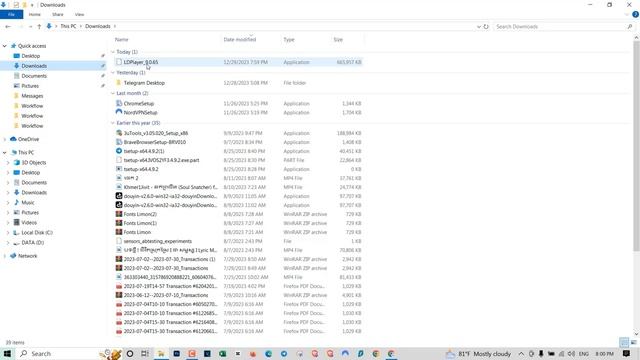Image resolution: width=640 pixels, height=360 pixels.
Task: Open address bar history dropdown
Action: coord(479,27)
